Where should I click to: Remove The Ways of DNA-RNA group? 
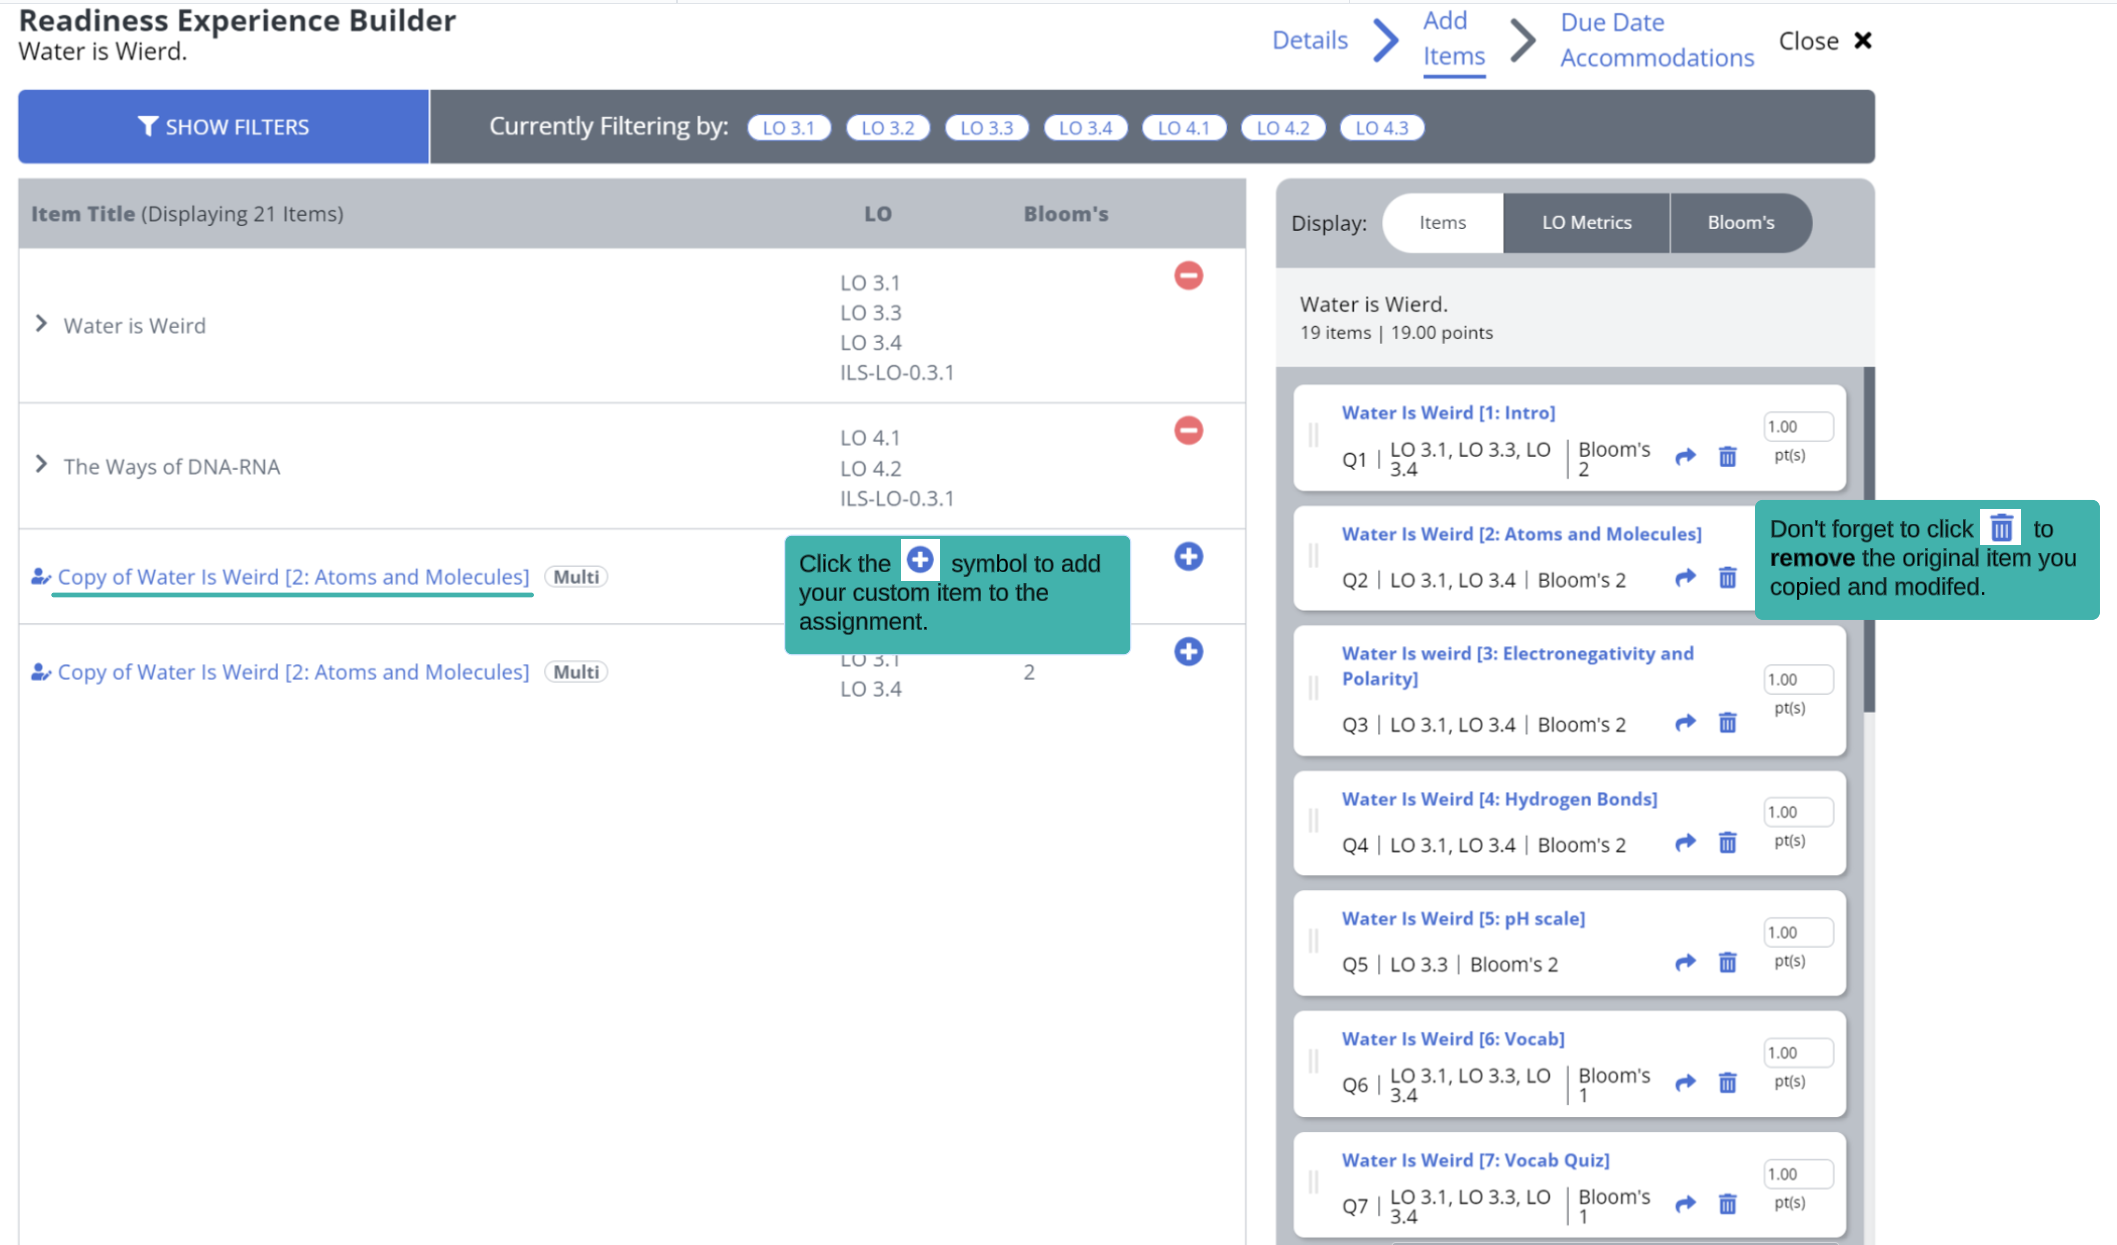pyautogui.click(x=1188, y=431)
